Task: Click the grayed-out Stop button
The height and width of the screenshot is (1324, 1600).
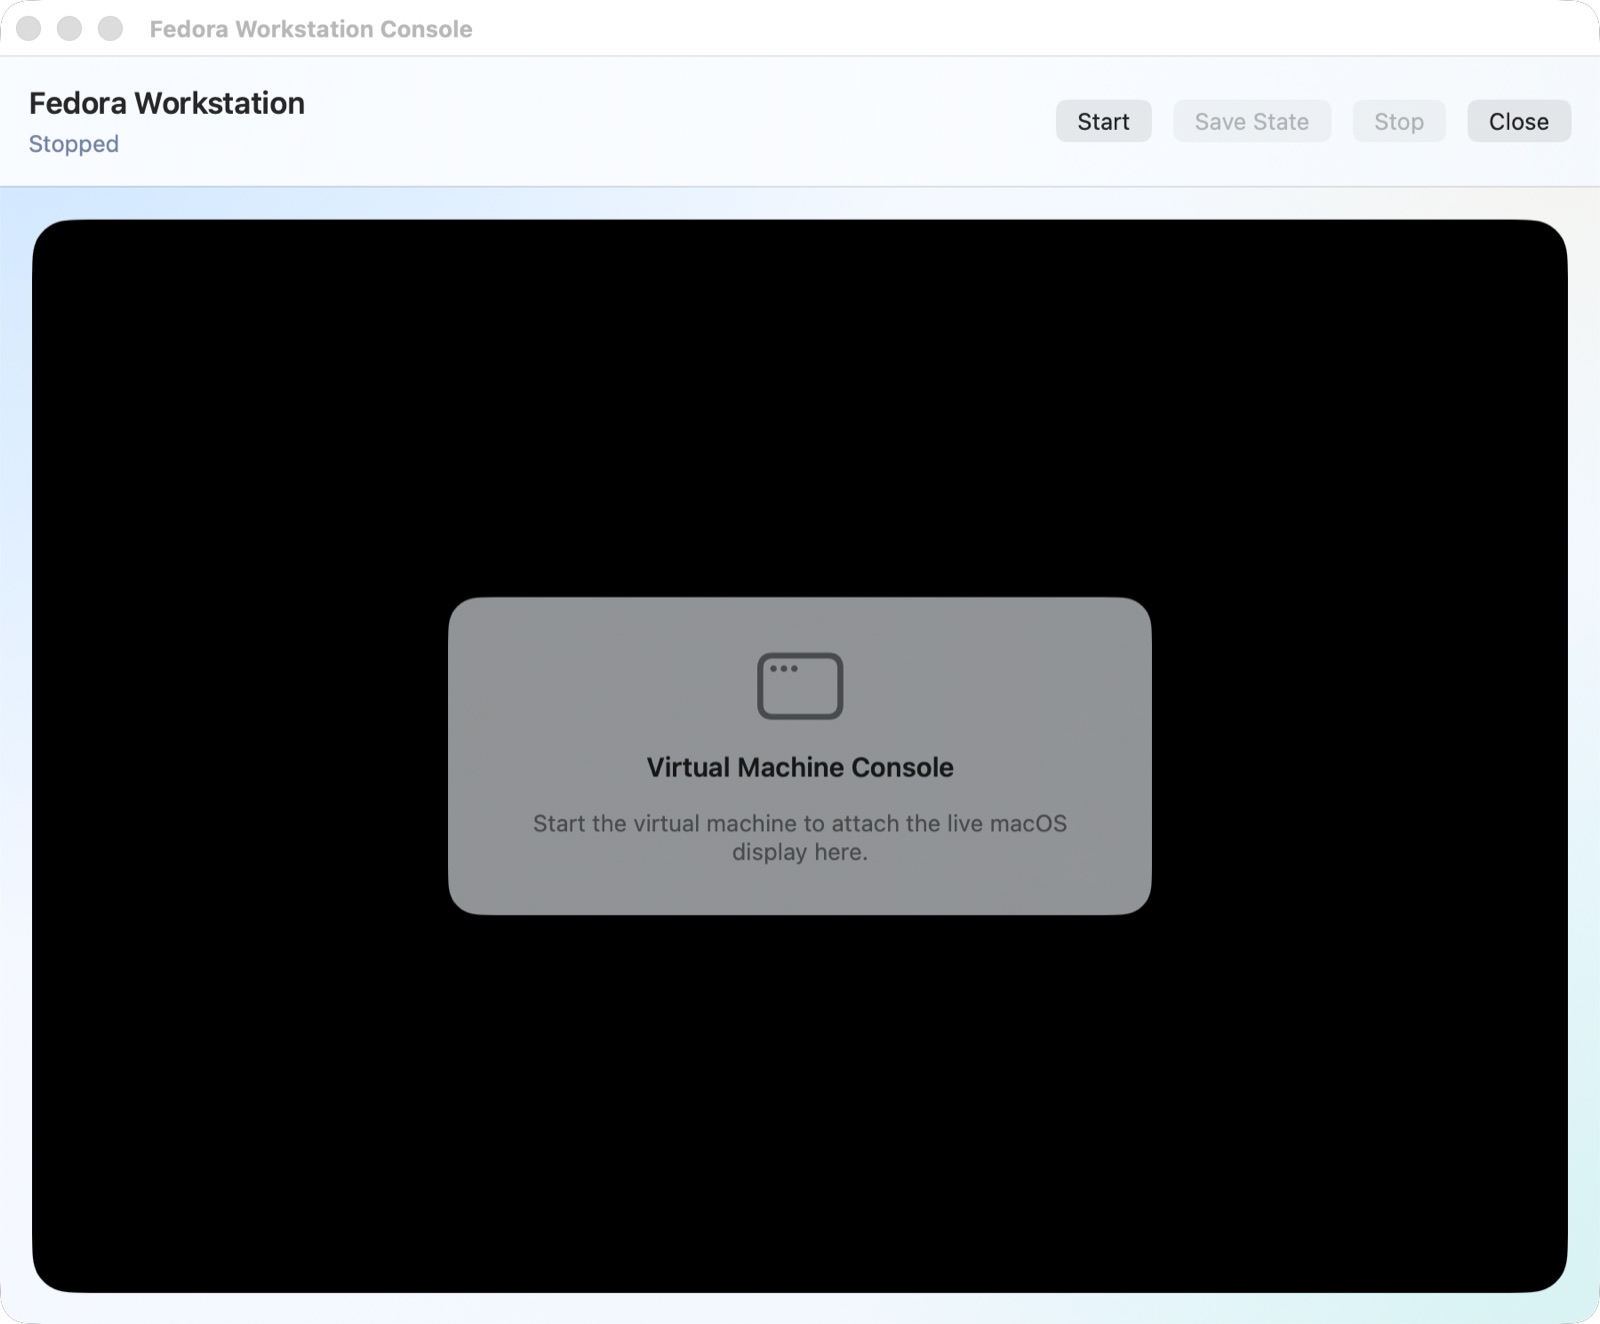Action: click(x=1398, y=121)
